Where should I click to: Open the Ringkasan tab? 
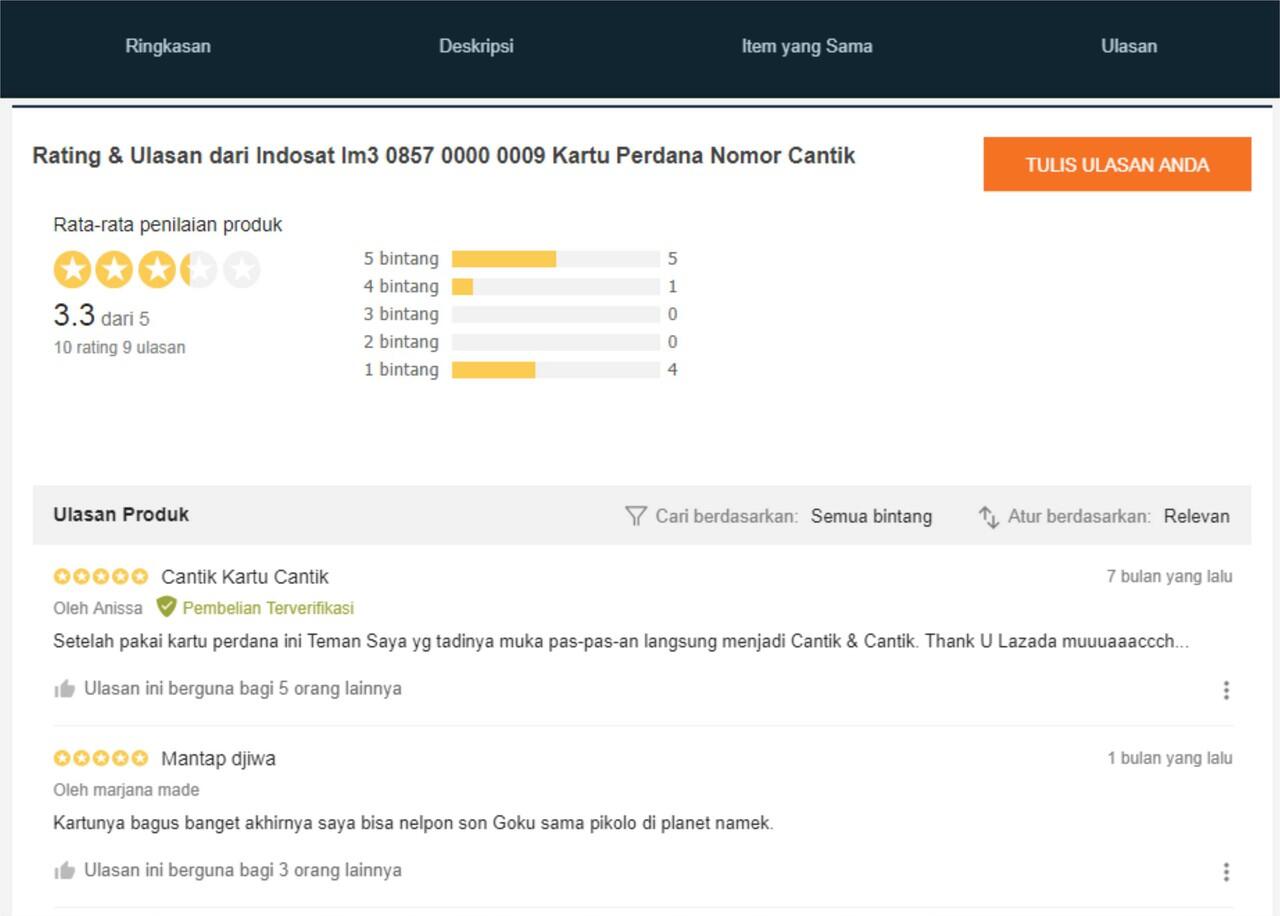[x=168, y=46]
